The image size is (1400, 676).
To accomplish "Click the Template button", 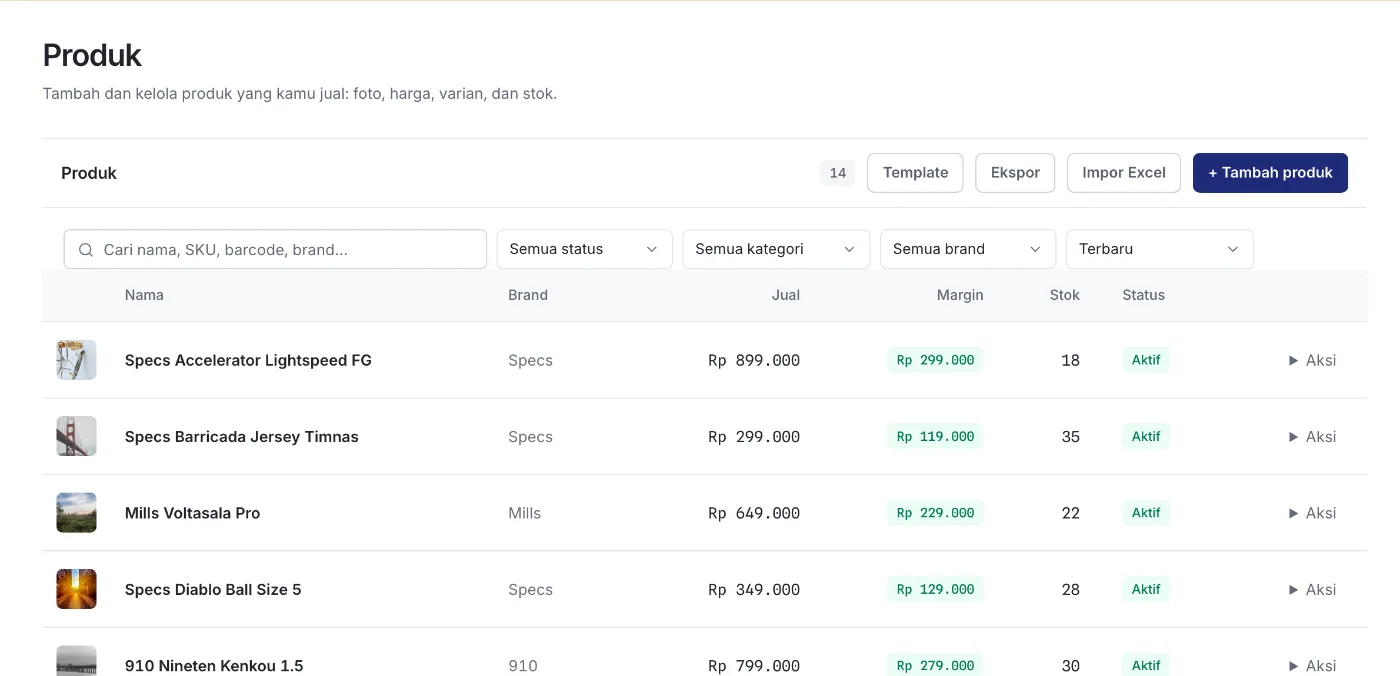I will coord(915,173).
